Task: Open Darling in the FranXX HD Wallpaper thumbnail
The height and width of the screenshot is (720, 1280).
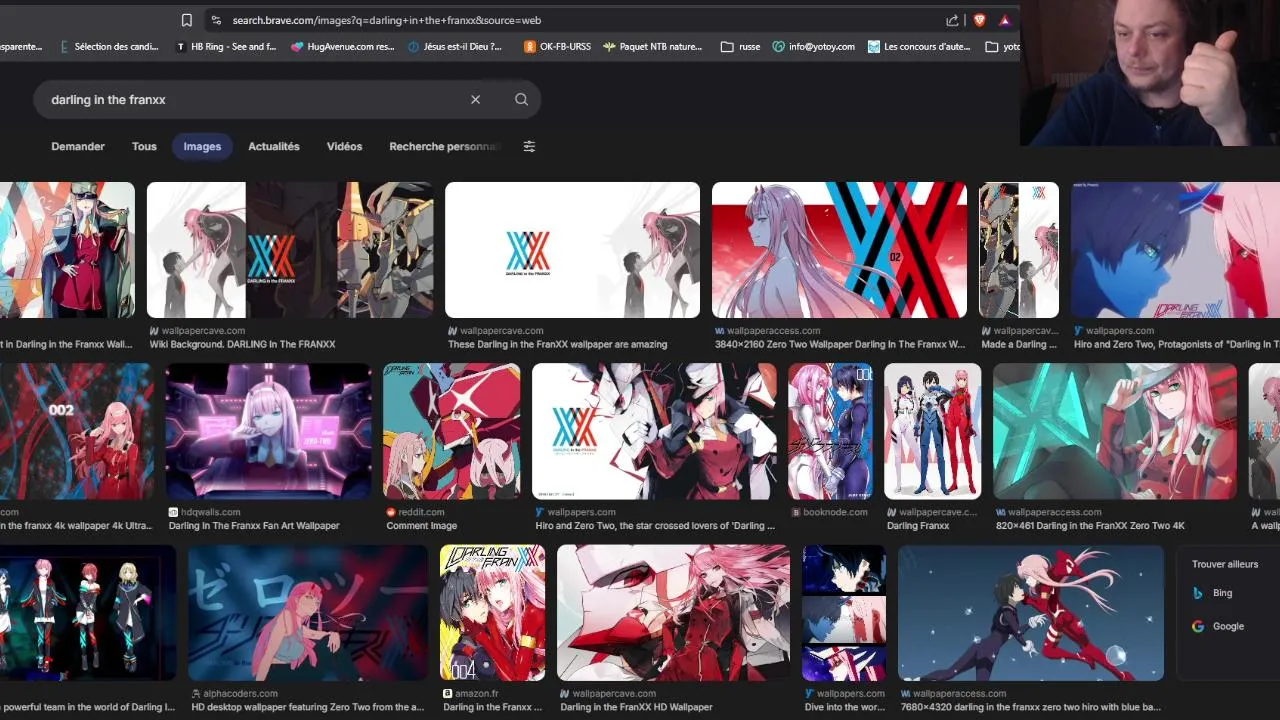Action: (x=673, y=613)
